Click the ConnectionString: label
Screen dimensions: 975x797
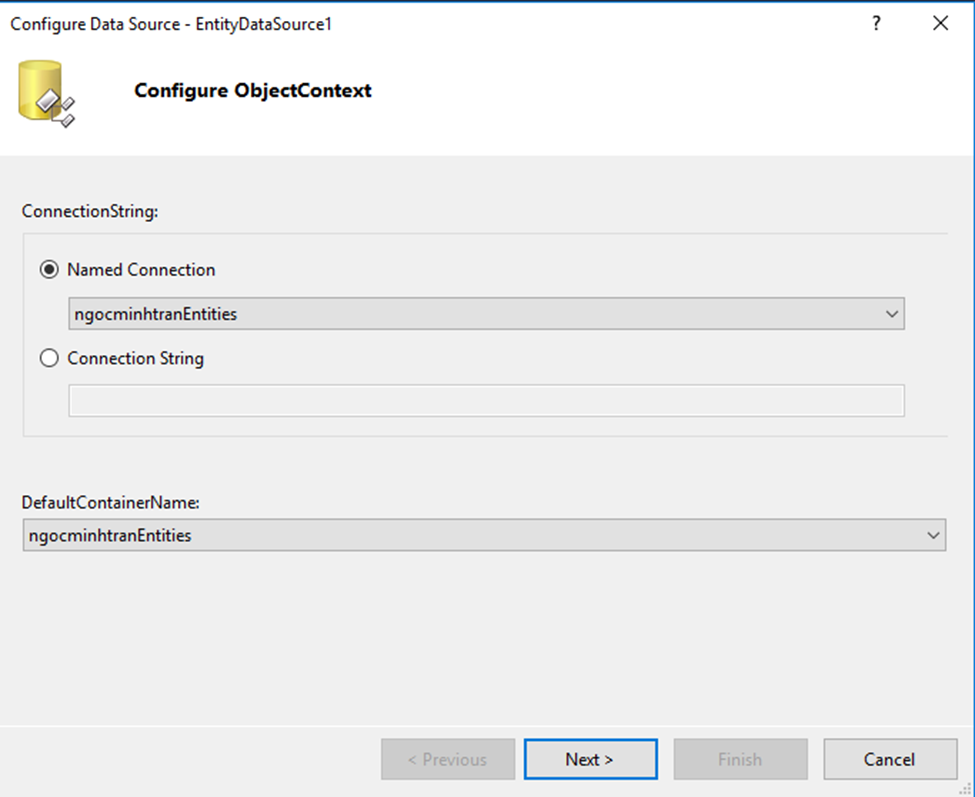click(x=90, y=211)
